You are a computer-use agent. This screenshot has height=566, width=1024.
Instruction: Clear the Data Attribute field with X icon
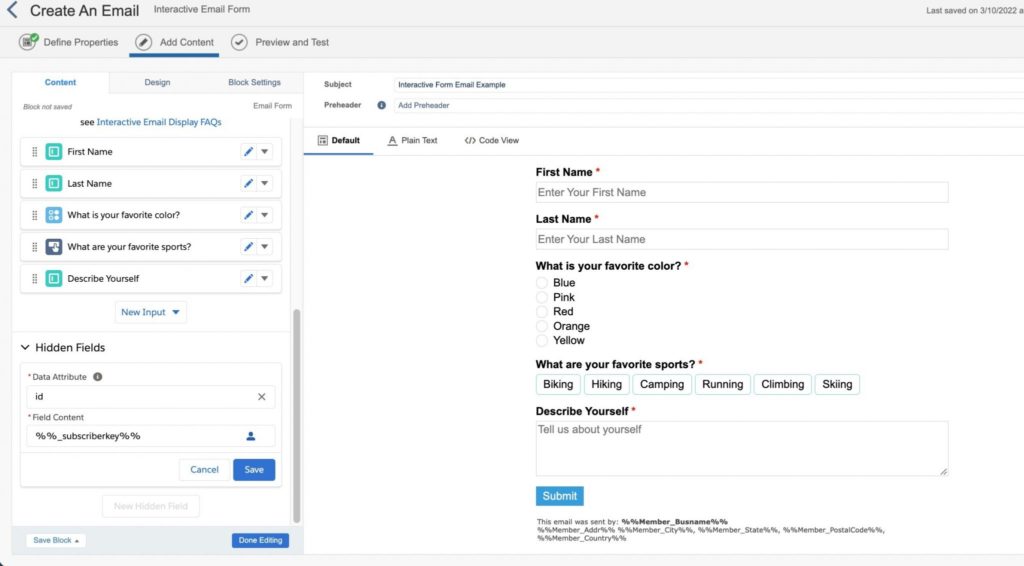tap(262, 397)
